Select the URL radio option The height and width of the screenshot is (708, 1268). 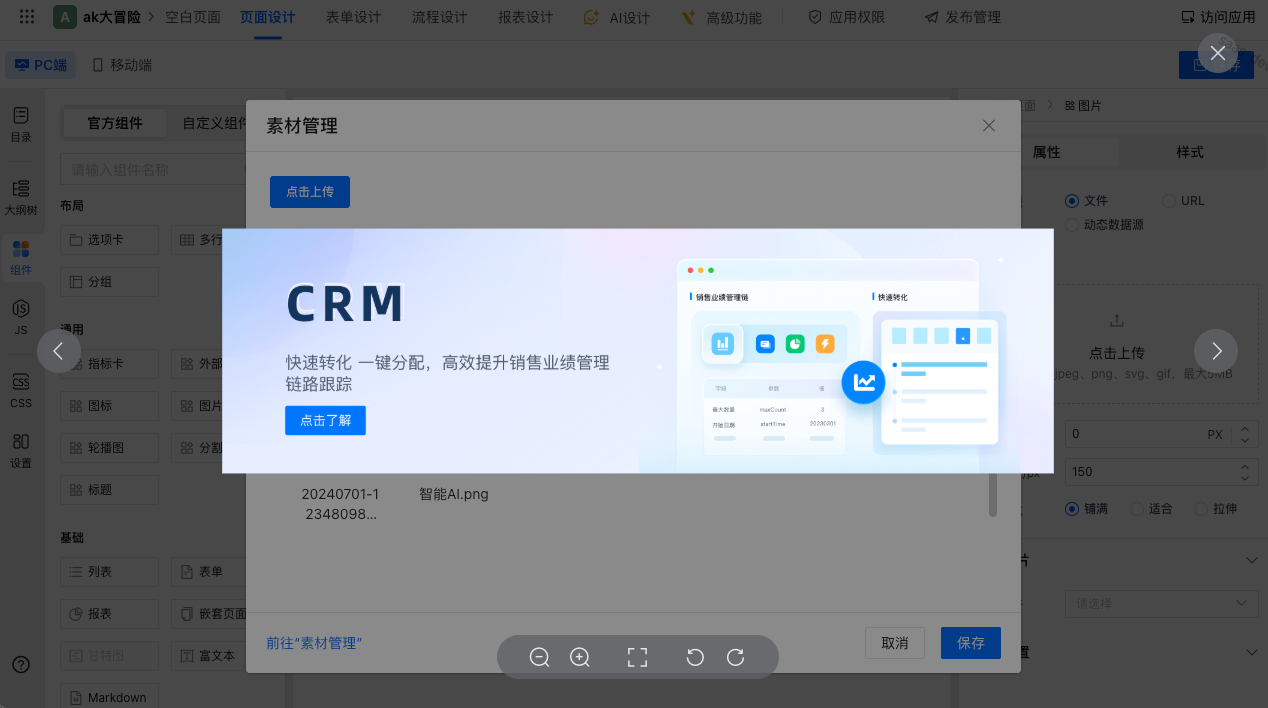click(1169, 201)
